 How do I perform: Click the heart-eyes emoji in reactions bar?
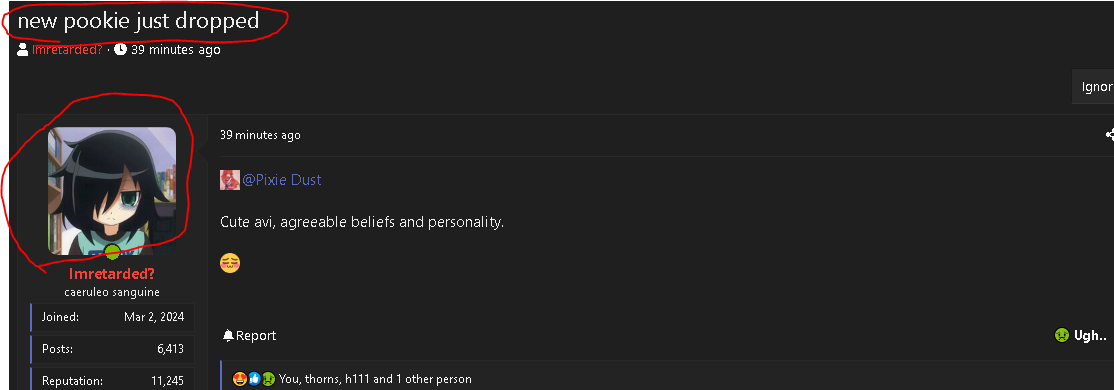(239, 379)
